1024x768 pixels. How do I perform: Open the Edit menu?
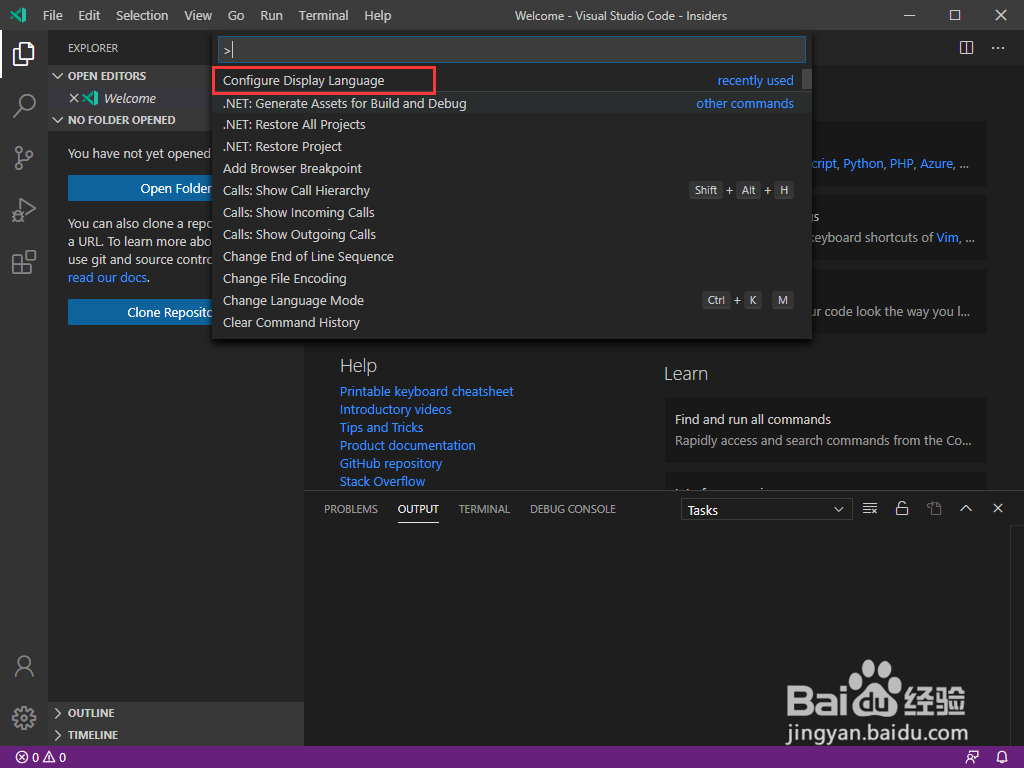coord(89,15)
